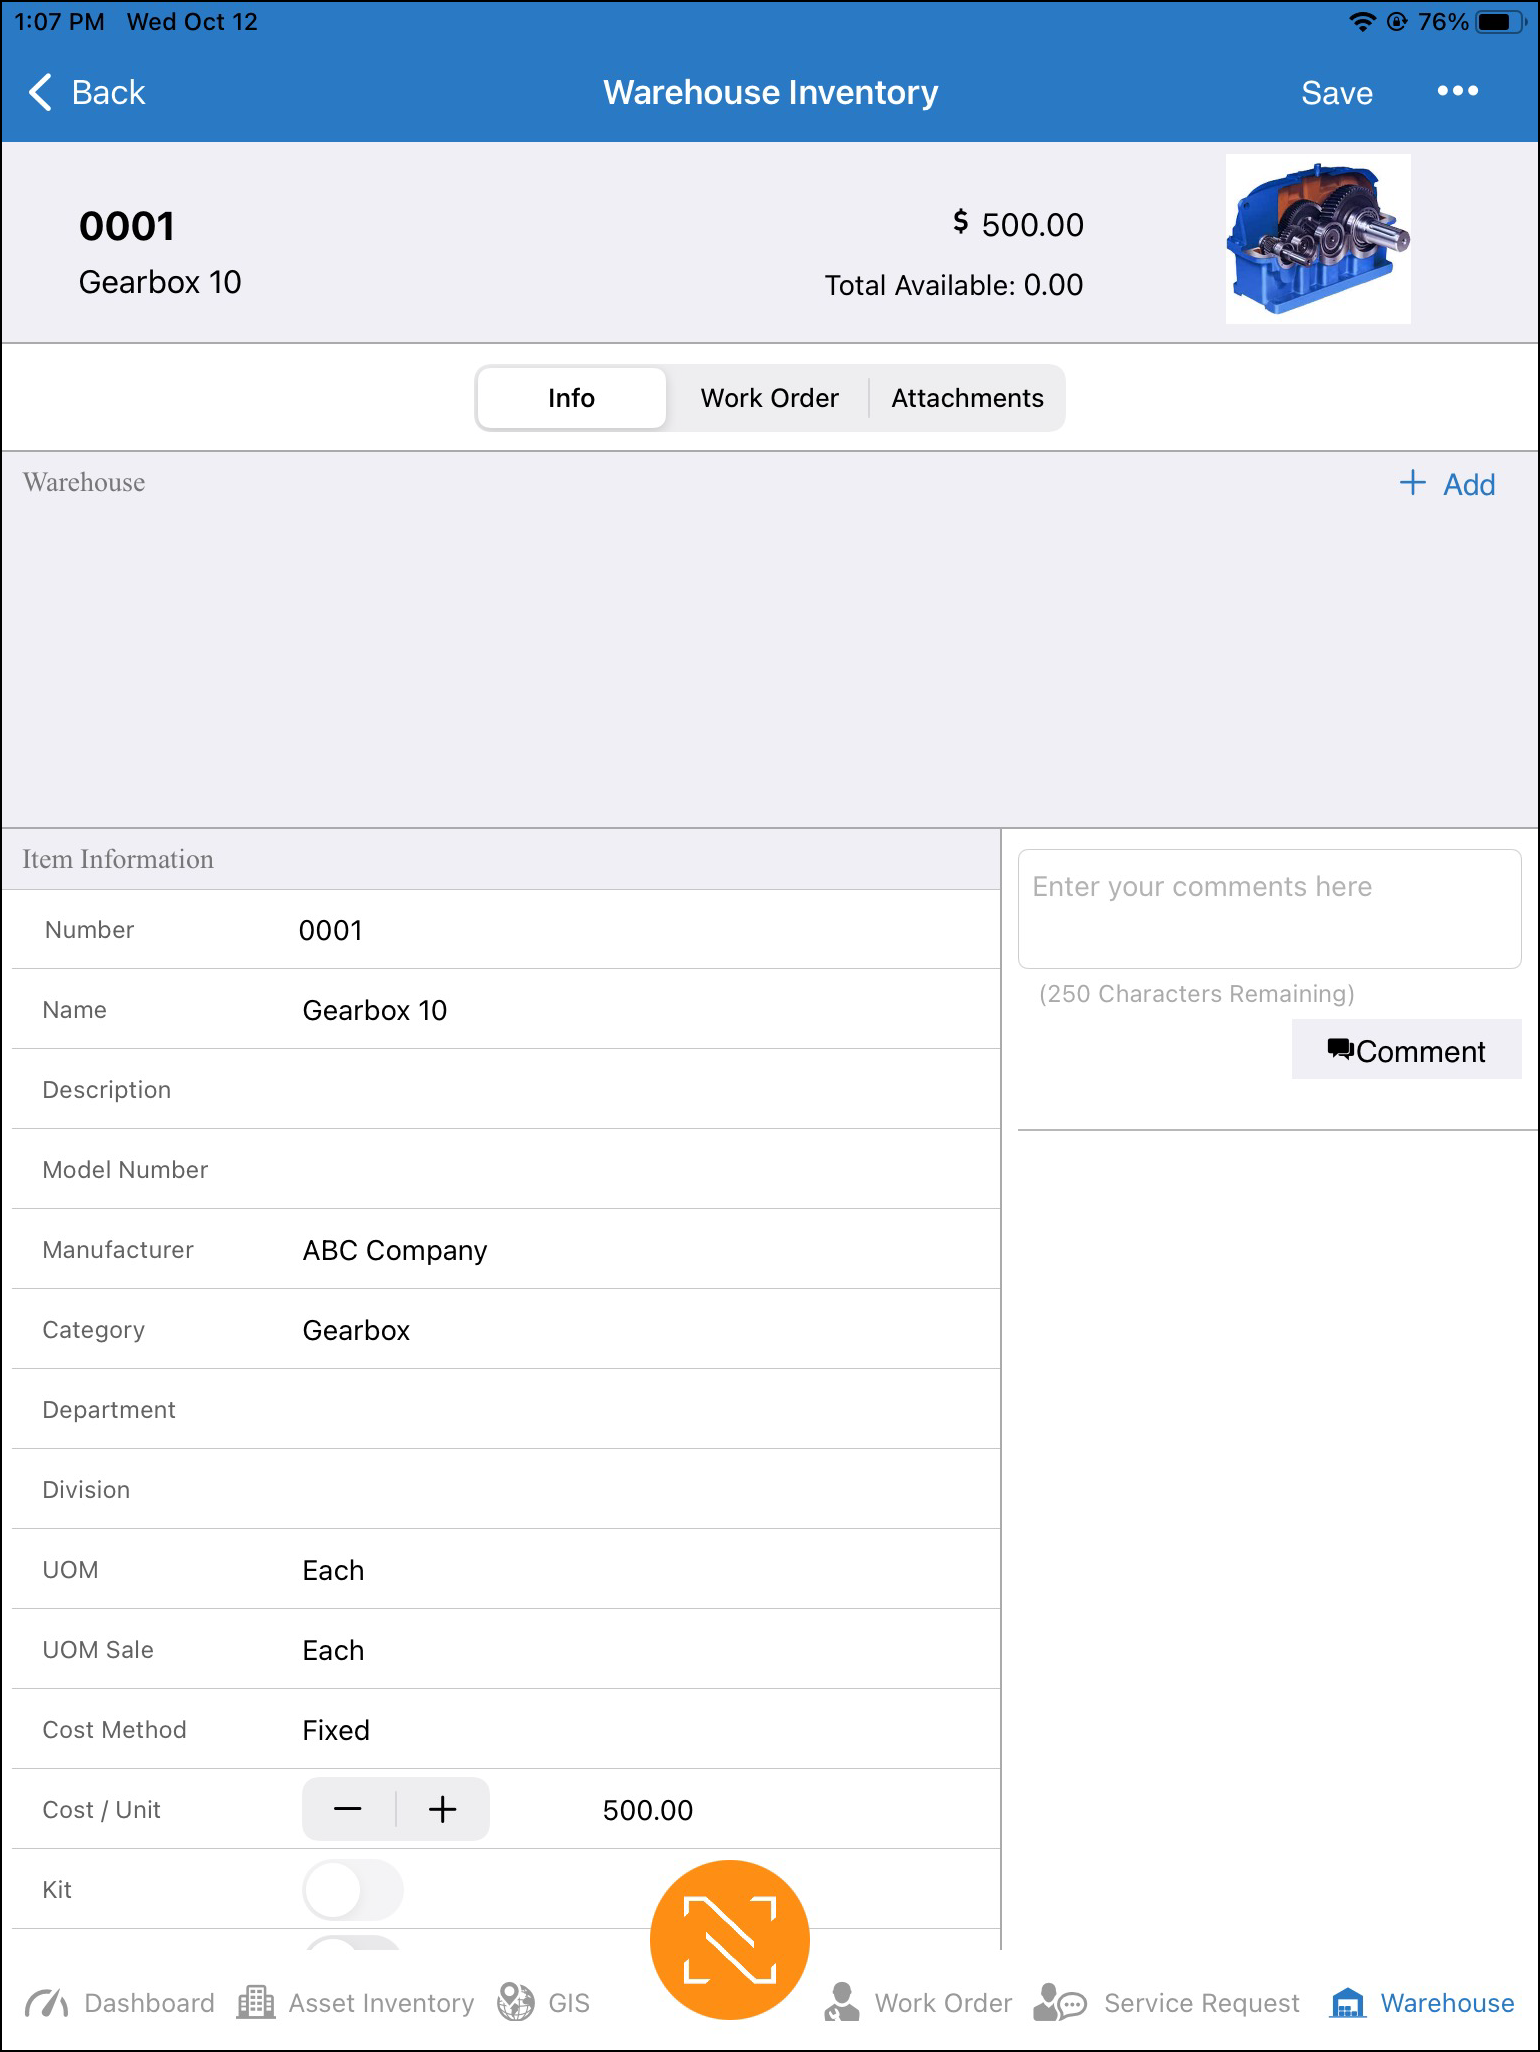Switch to the Info tab
Screen dimensions: 1540x2052
[571, 398]
